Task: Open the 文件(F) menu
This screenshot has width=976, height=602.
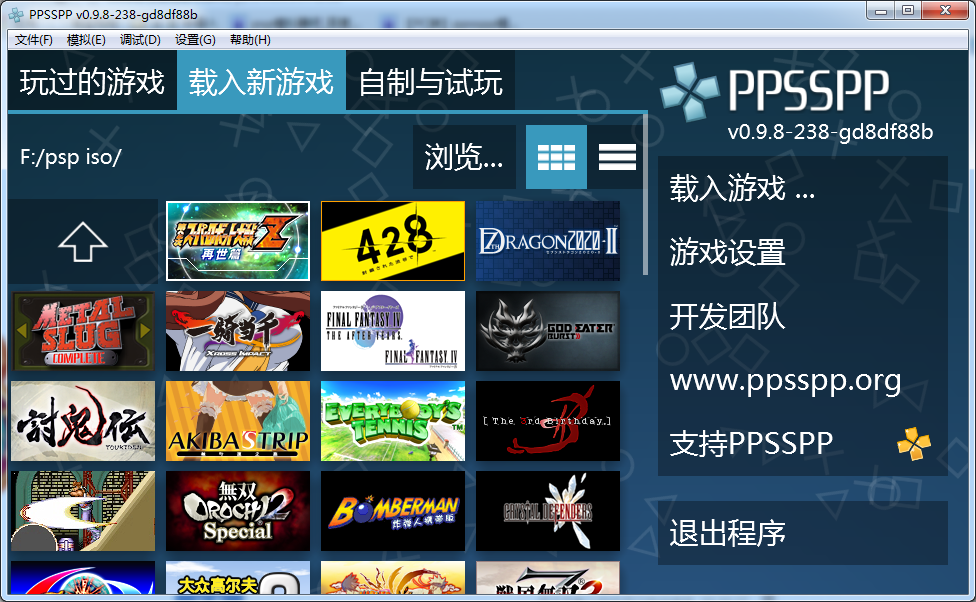Action: click(34, 40)
